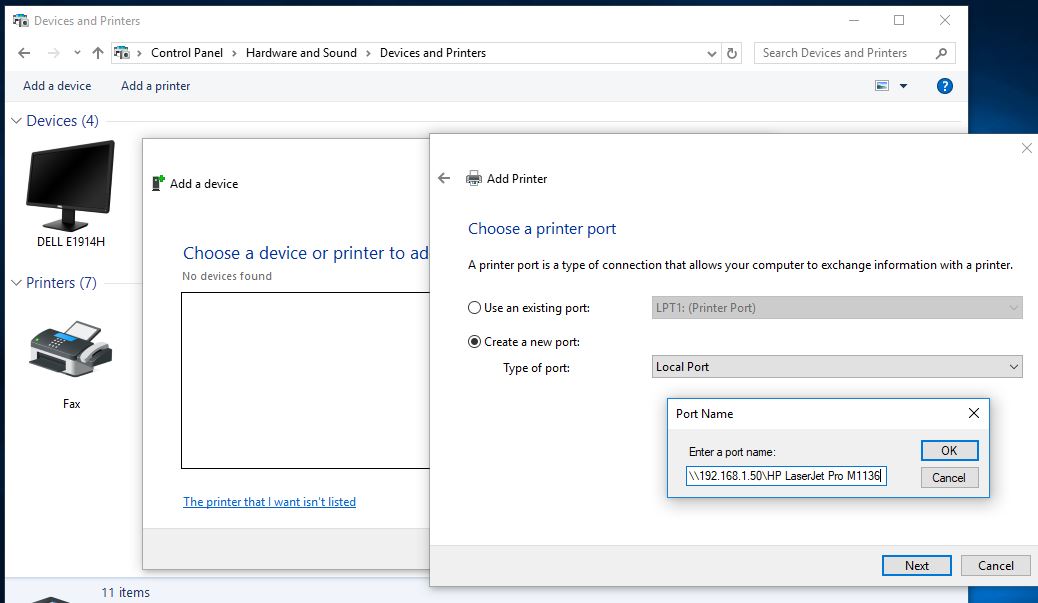This screenshot has width=1038, height=603.
Task: Collapse the Printers (7) group
Action: click(x=17, y=283)
